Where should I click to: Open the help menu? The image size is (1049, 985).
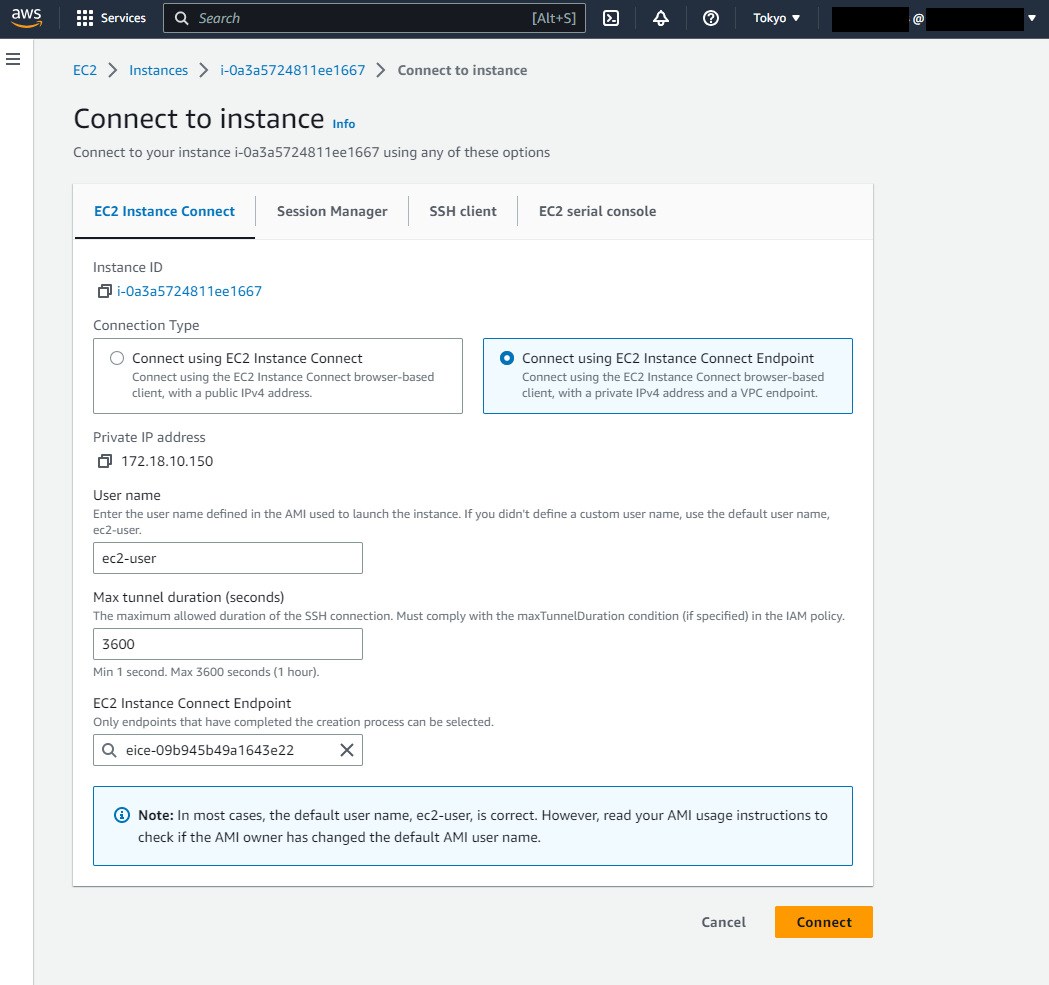coord(711,17)
